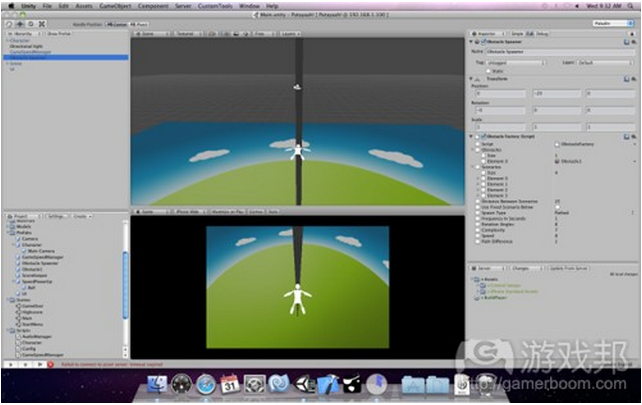Click the Show Prefab button
The height and width of the screenshot is (405, 642).
59,34
